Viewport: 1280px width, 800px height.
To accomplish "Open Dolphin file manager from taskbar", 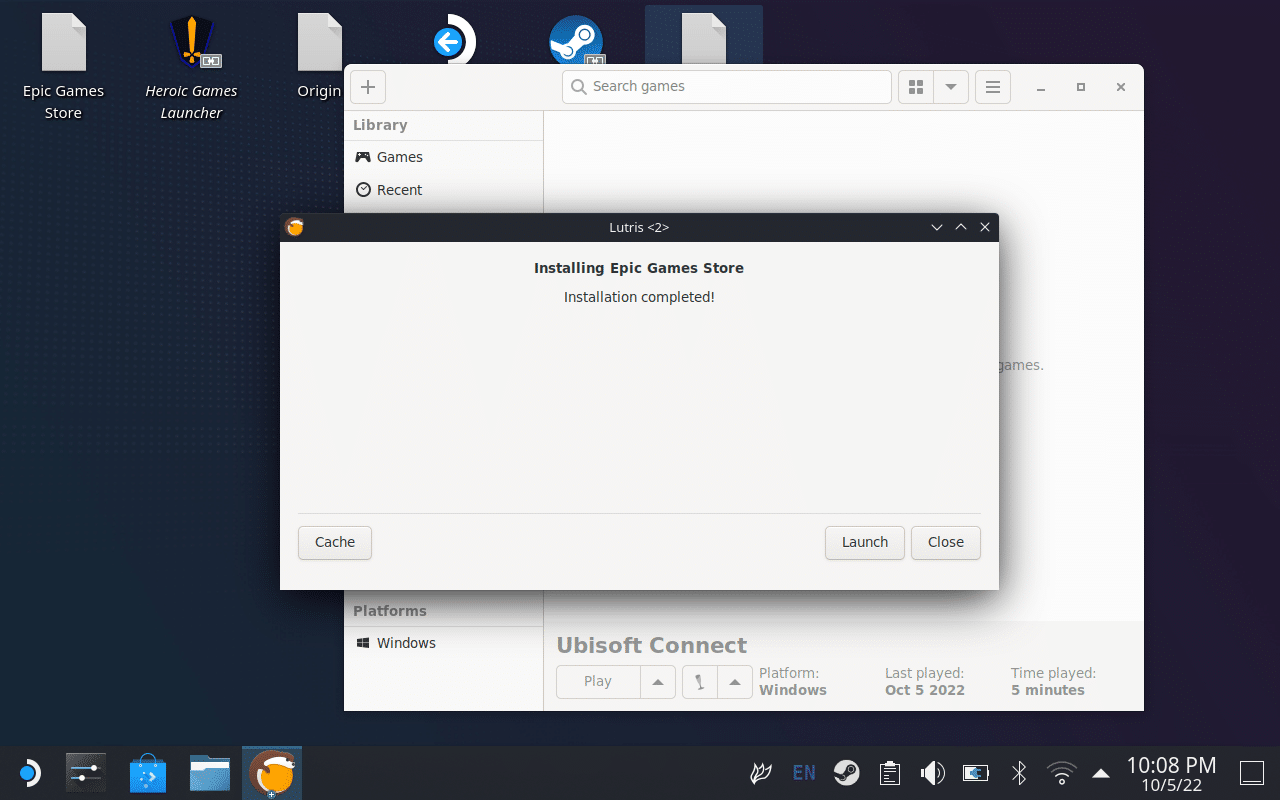I will tap(210, 773).
